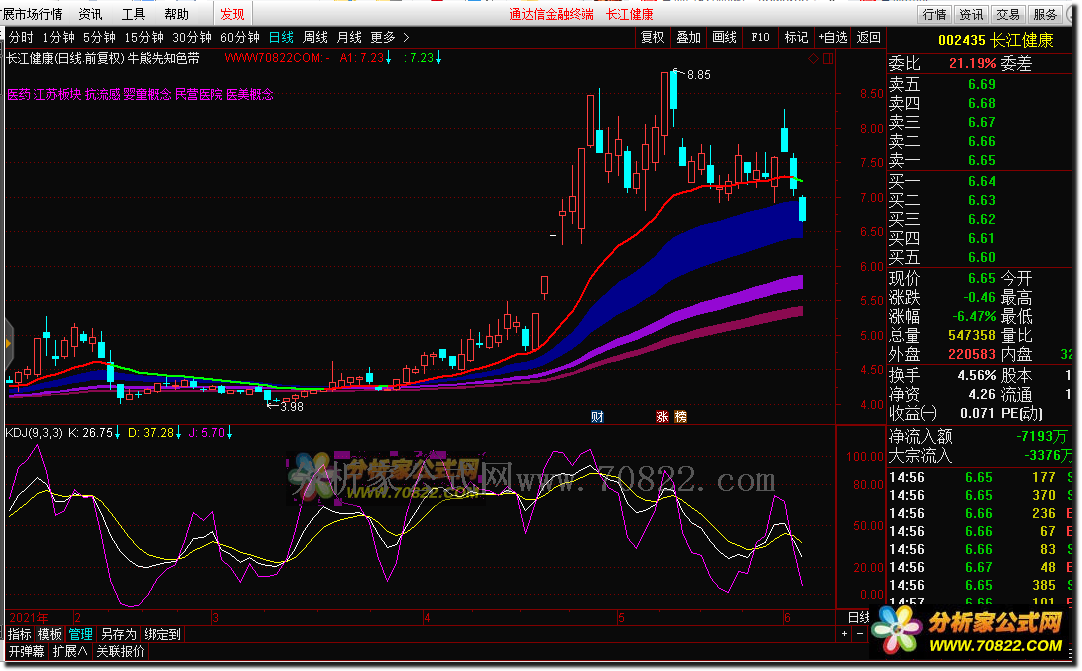Click the 画线 drawing button
The height and width of the screenshot is (671, 1082).
(725, 37)
